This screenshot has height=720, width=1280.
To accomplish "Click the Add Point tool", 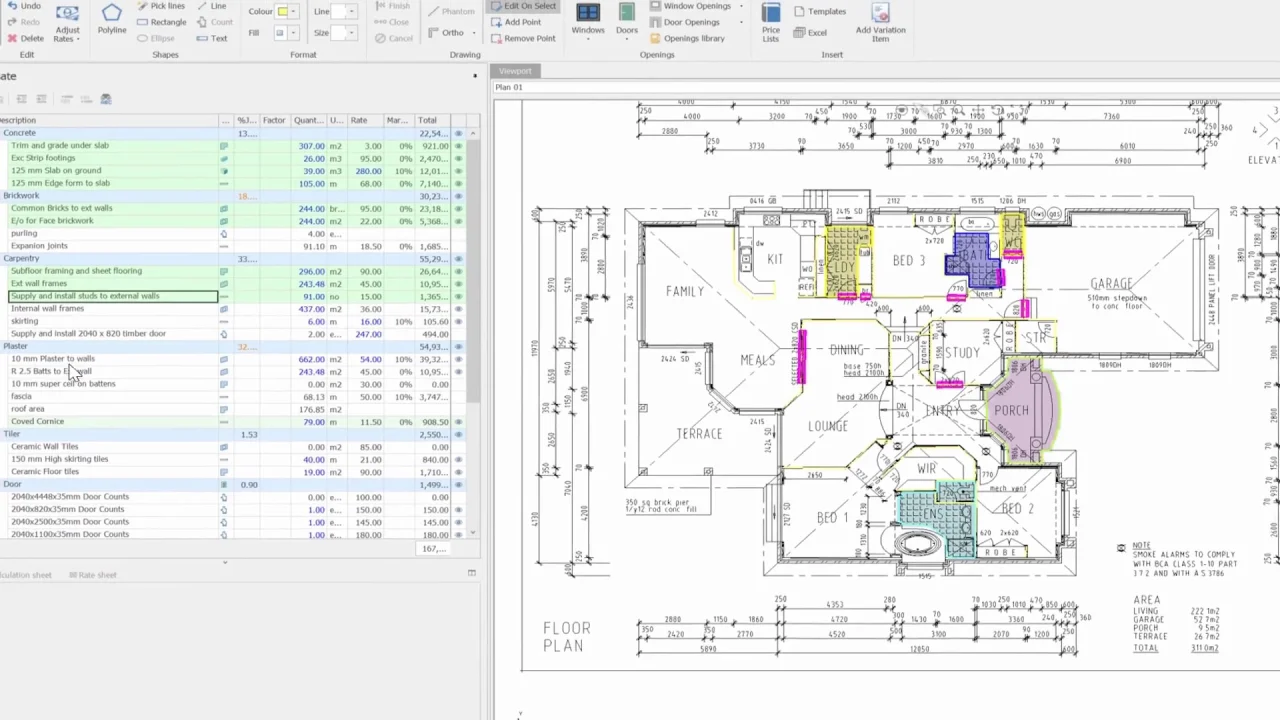I will click(516, 22).
